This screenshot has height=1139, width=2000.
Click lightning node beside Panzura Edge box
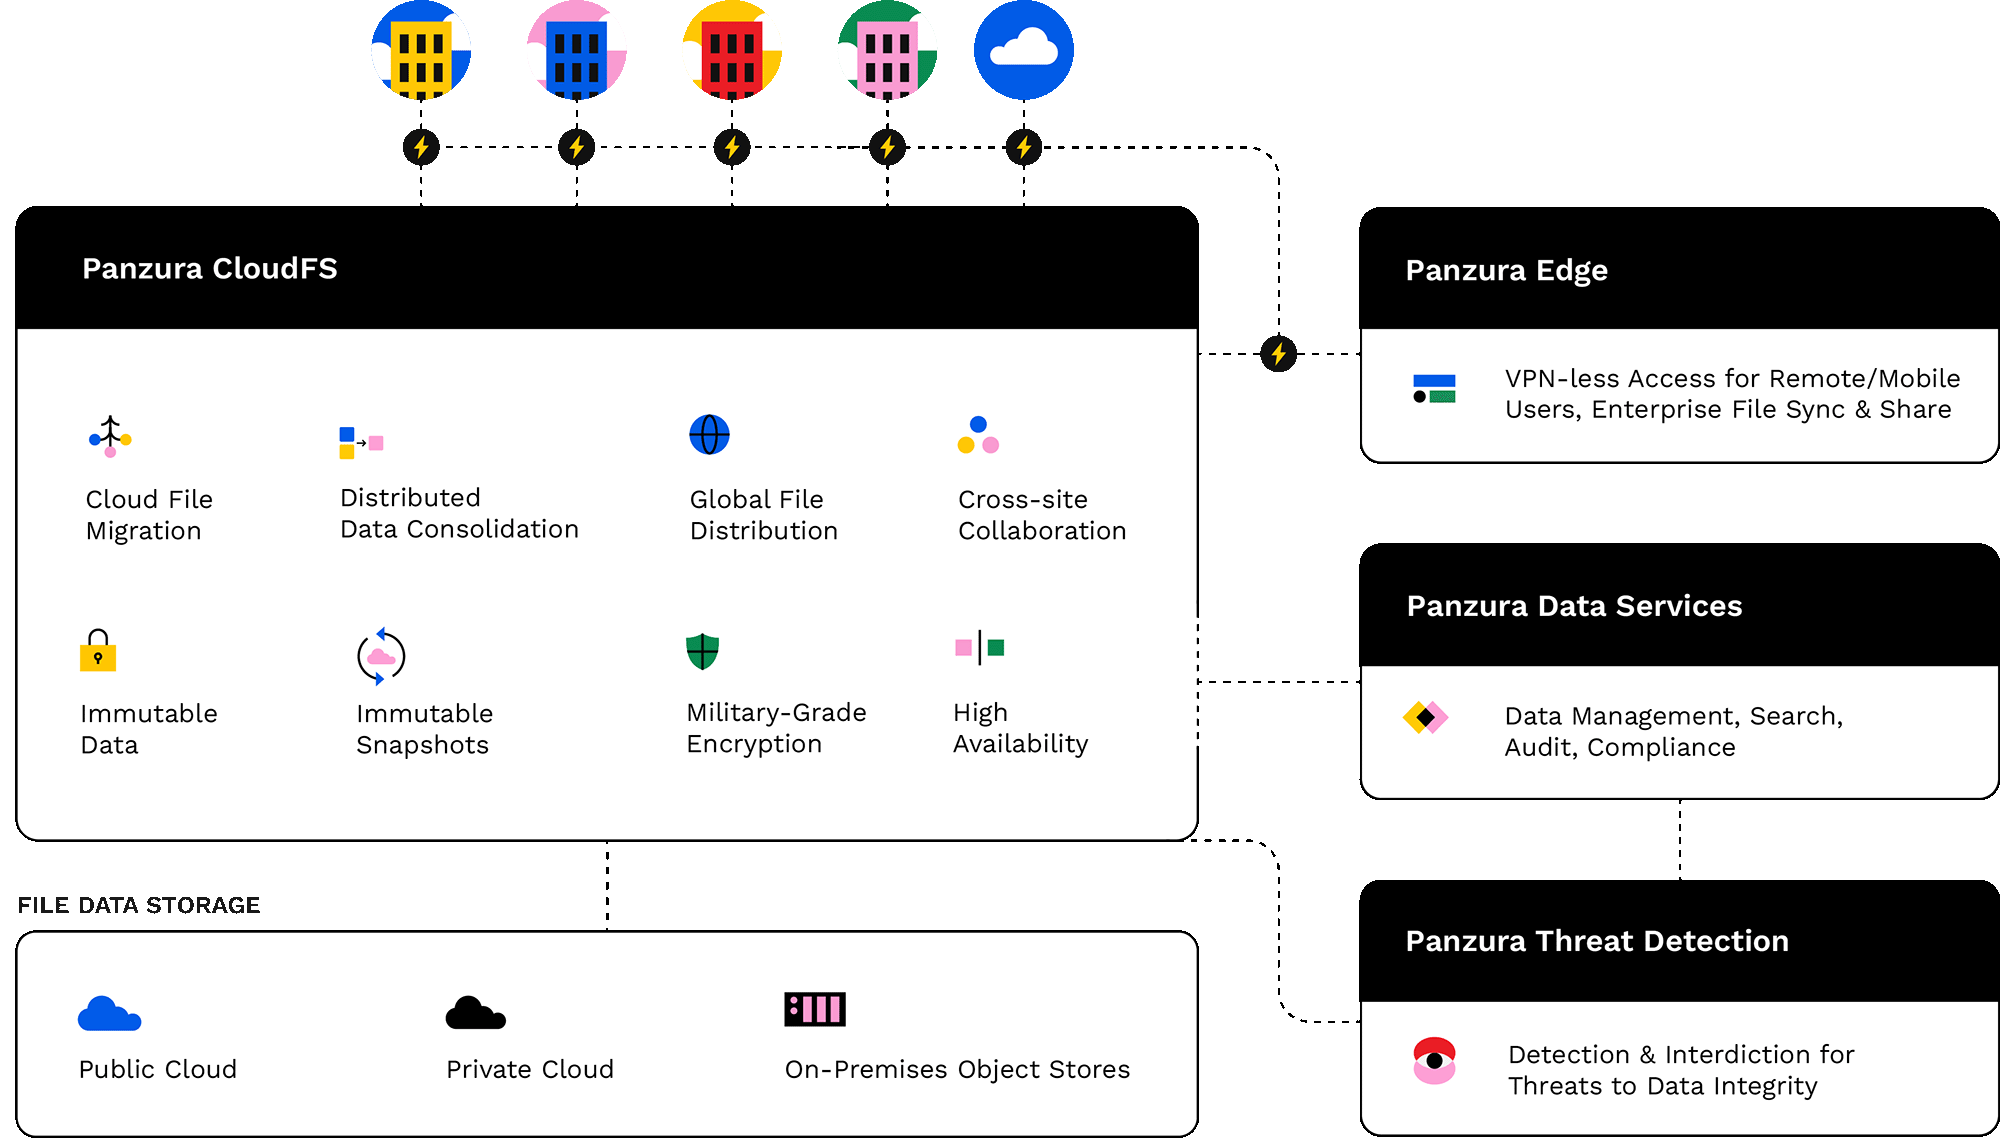click(x=1278, y=353)
